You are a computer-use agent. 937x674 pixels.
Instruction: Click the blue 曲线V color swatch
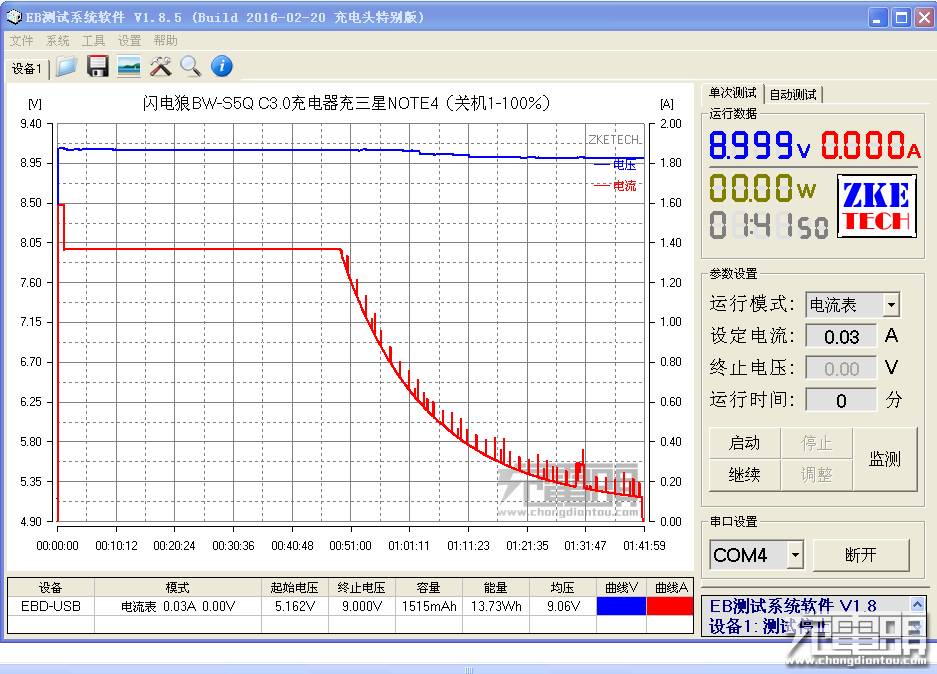pyautogui.click(x=621, y=606)
